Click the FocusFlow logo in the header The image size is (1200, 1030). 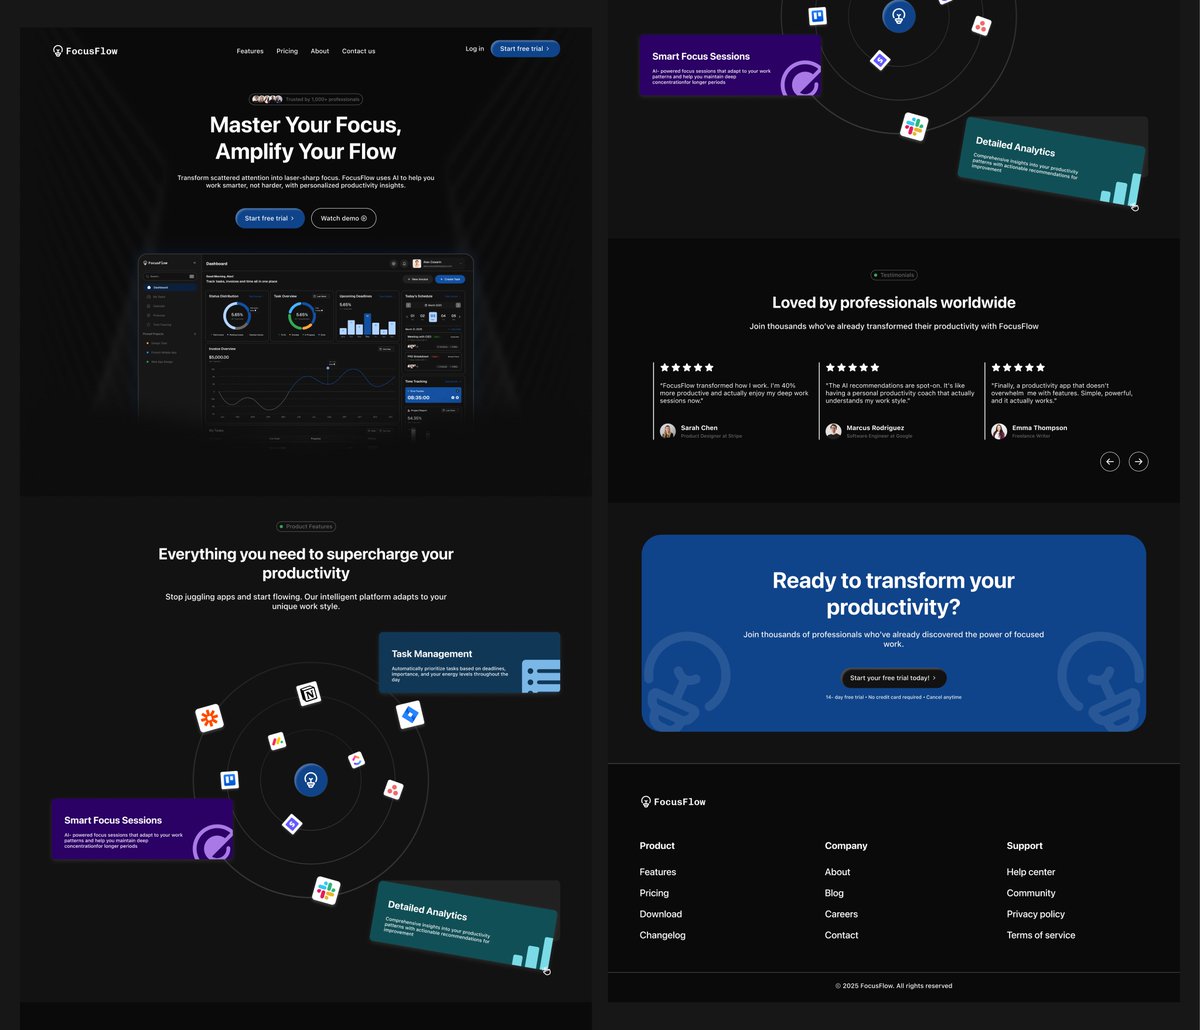point(85,51)
